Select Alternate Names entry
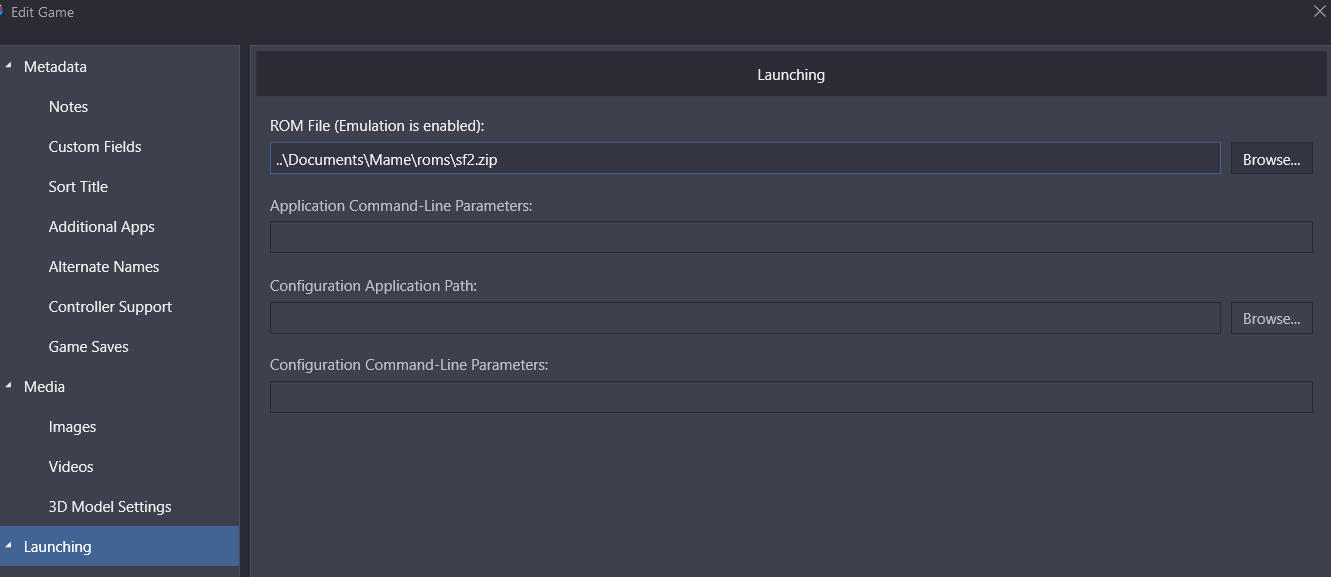Image resolution: width=1331 pixels, height=577 pixels. coord(104,266)
